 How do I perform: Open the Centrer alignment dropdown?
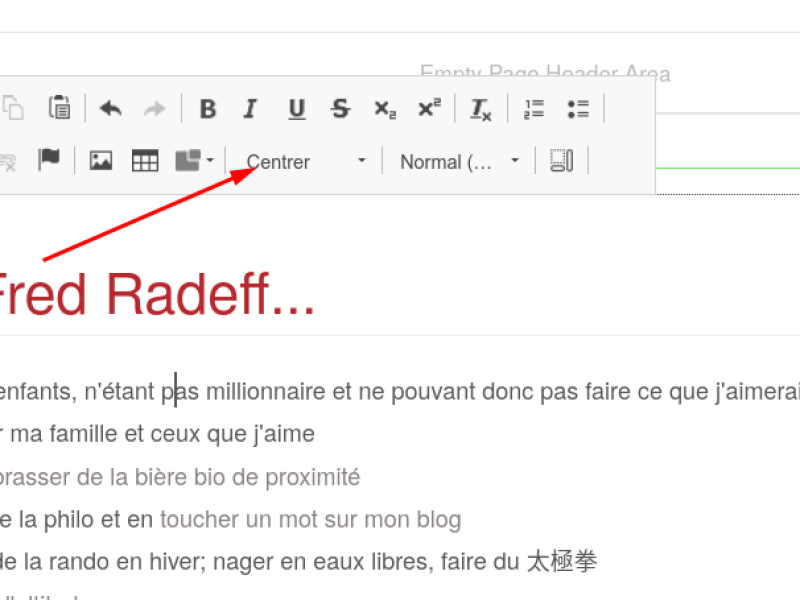click(x=306, y=162)
